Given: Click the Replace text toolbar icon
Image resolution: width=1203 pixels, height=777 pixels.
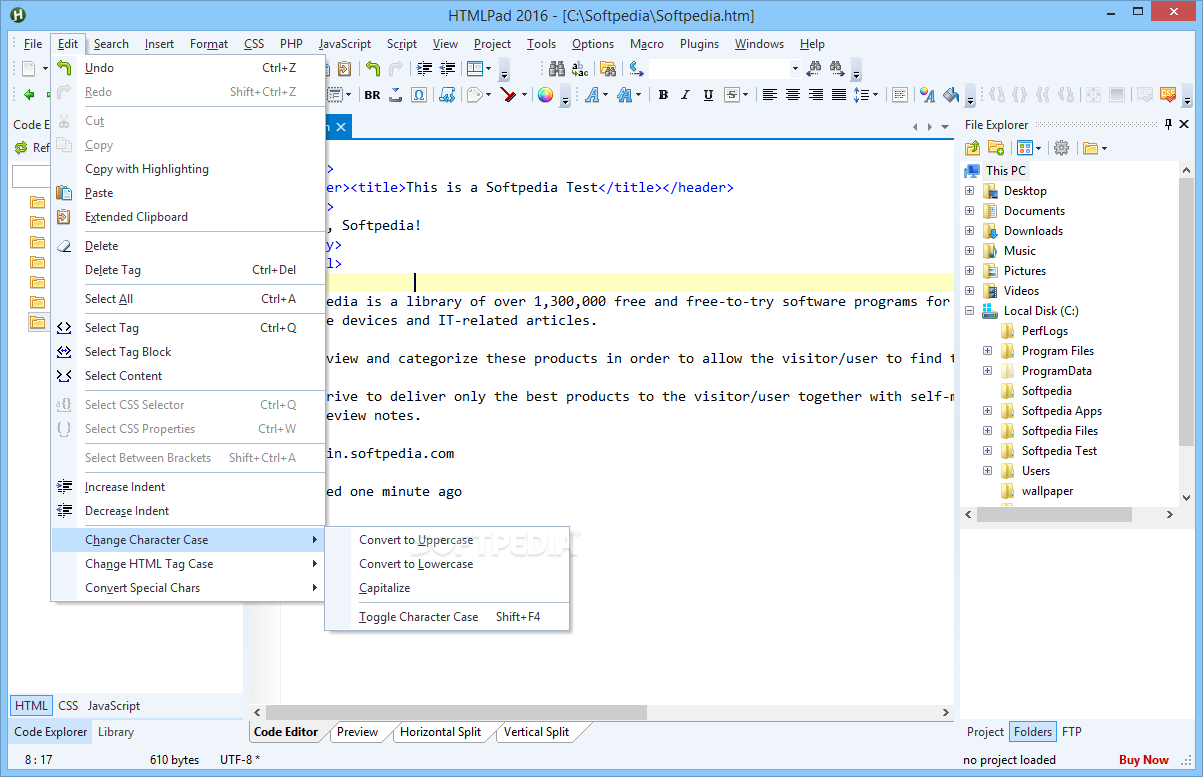Looking at the screenshot, I should (580, 69).
